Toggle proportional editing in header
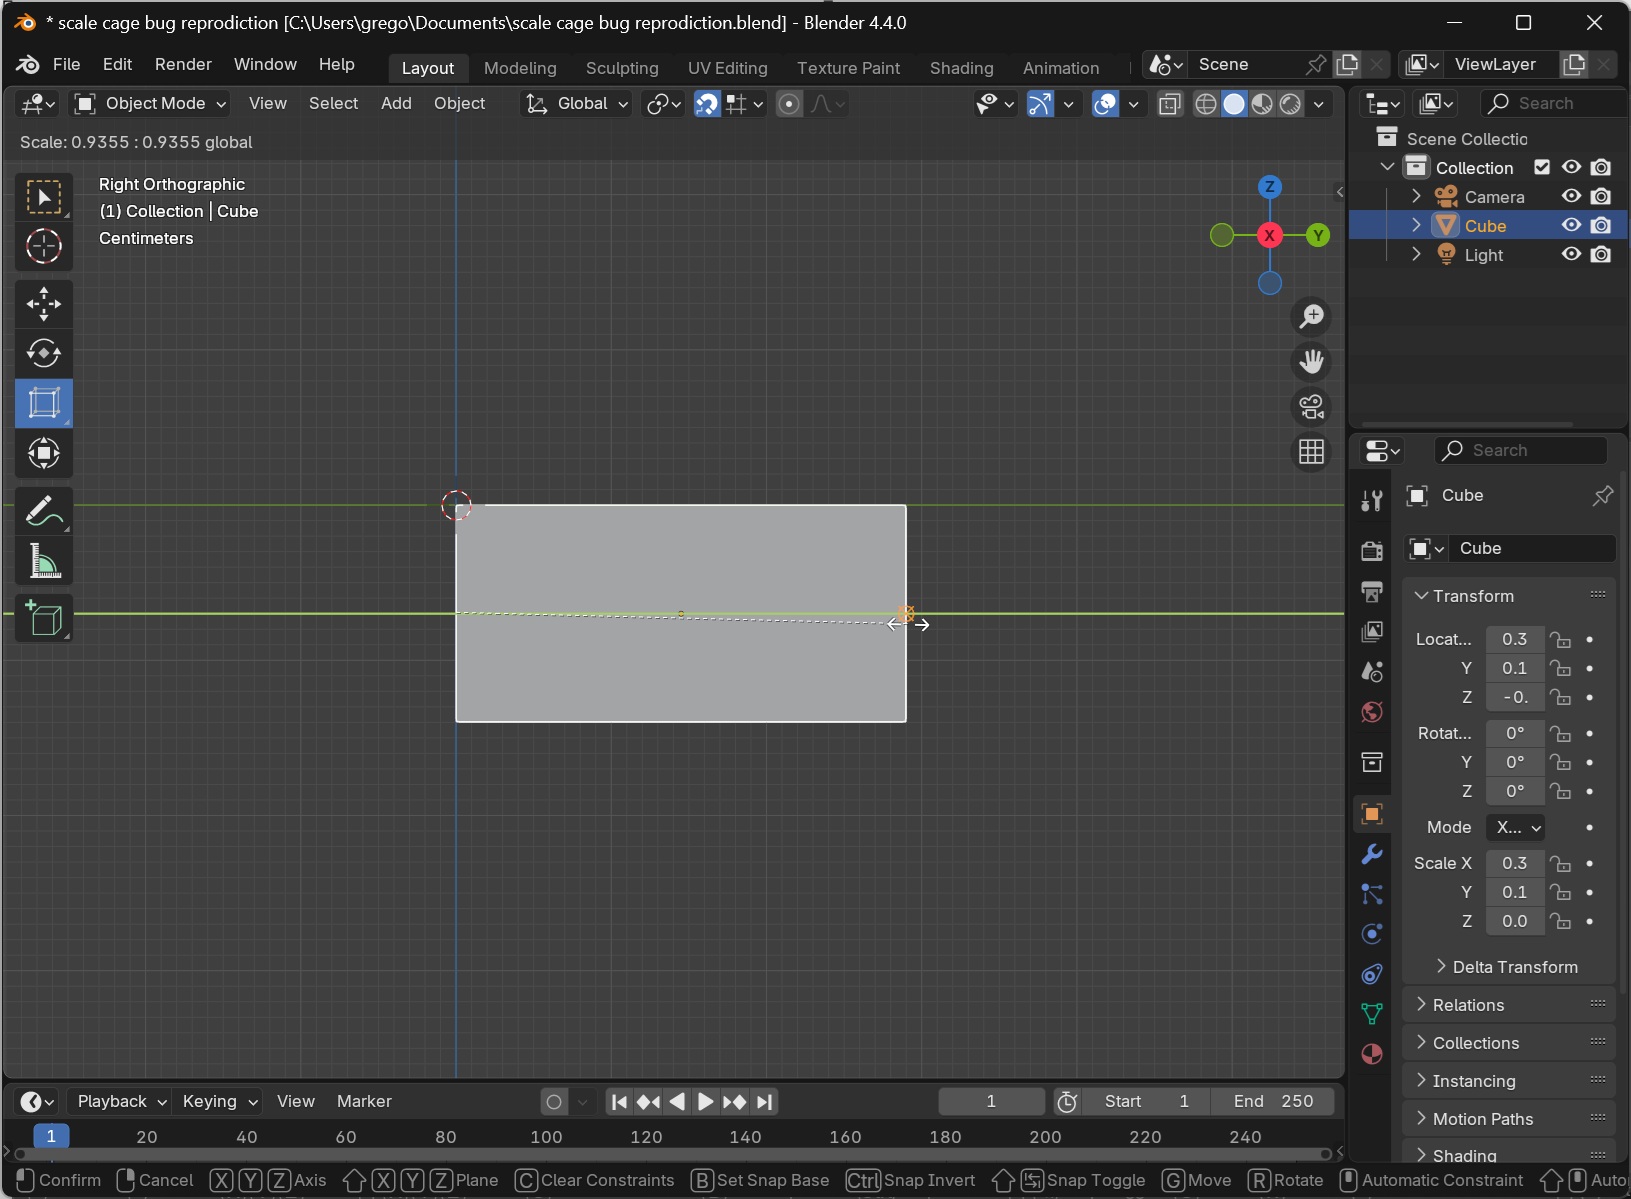Screen dimensions: 1631x1199 coord(789,104)
